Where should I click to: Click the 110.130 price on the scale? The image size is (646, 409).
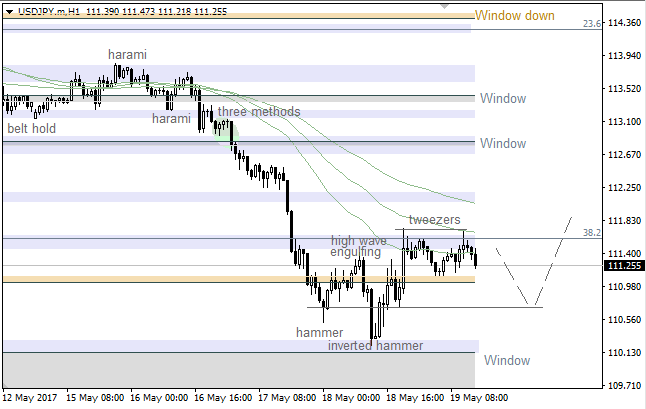(x=625, y=353)
